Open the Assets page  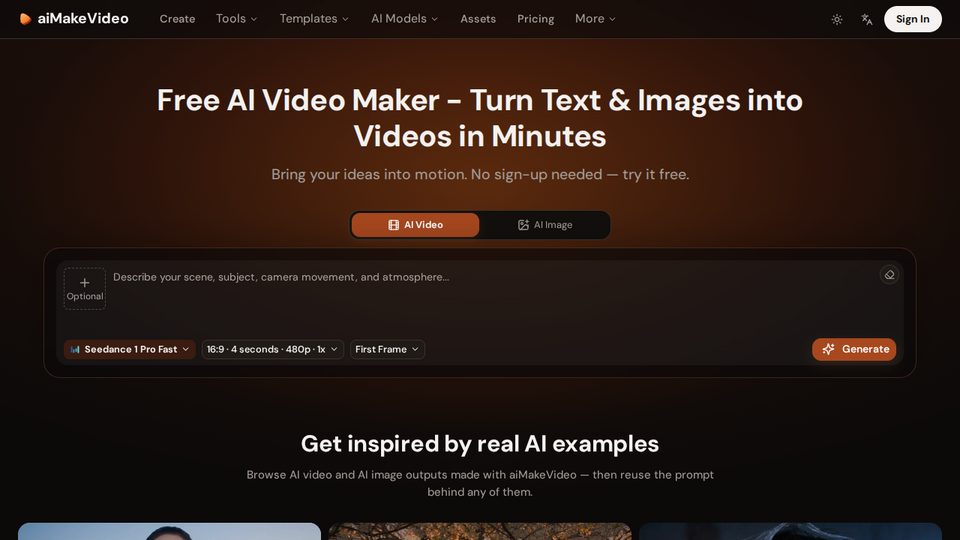click(x=478, y=19)
